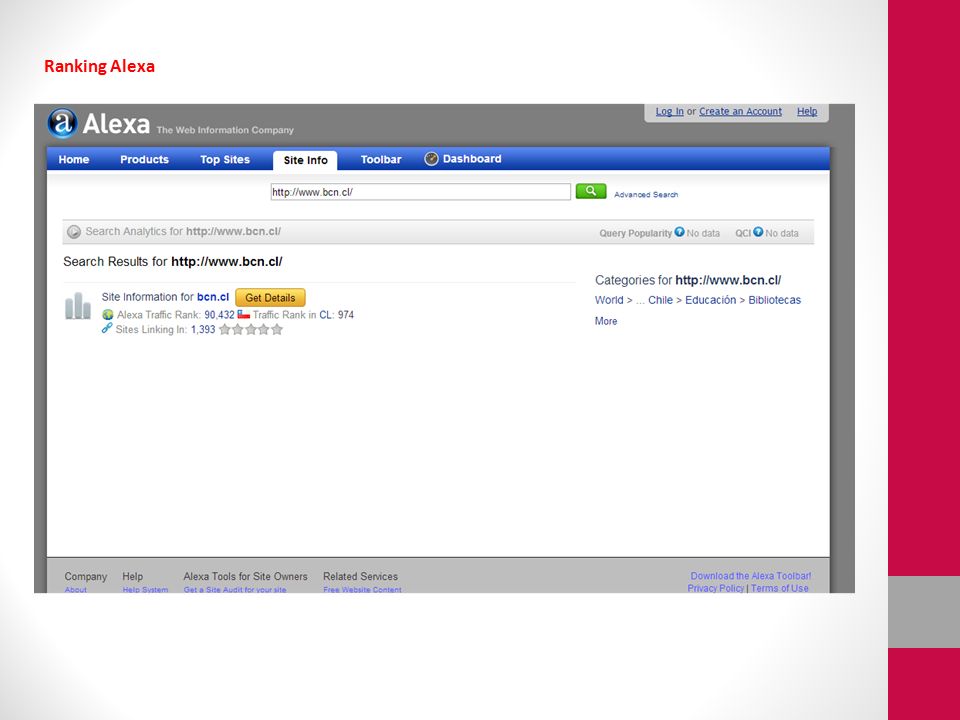This screenshot has height=720, width=960.
Task: Click the star rating icons
Action: pyautogui.click(x=251, y=329)
